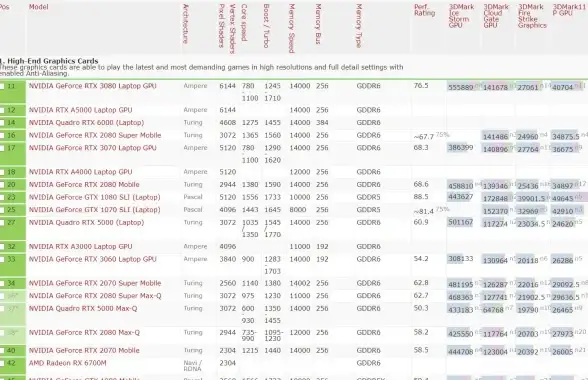Sort by 3DMark Ice Storm GPU header

(x=461, y=16)
